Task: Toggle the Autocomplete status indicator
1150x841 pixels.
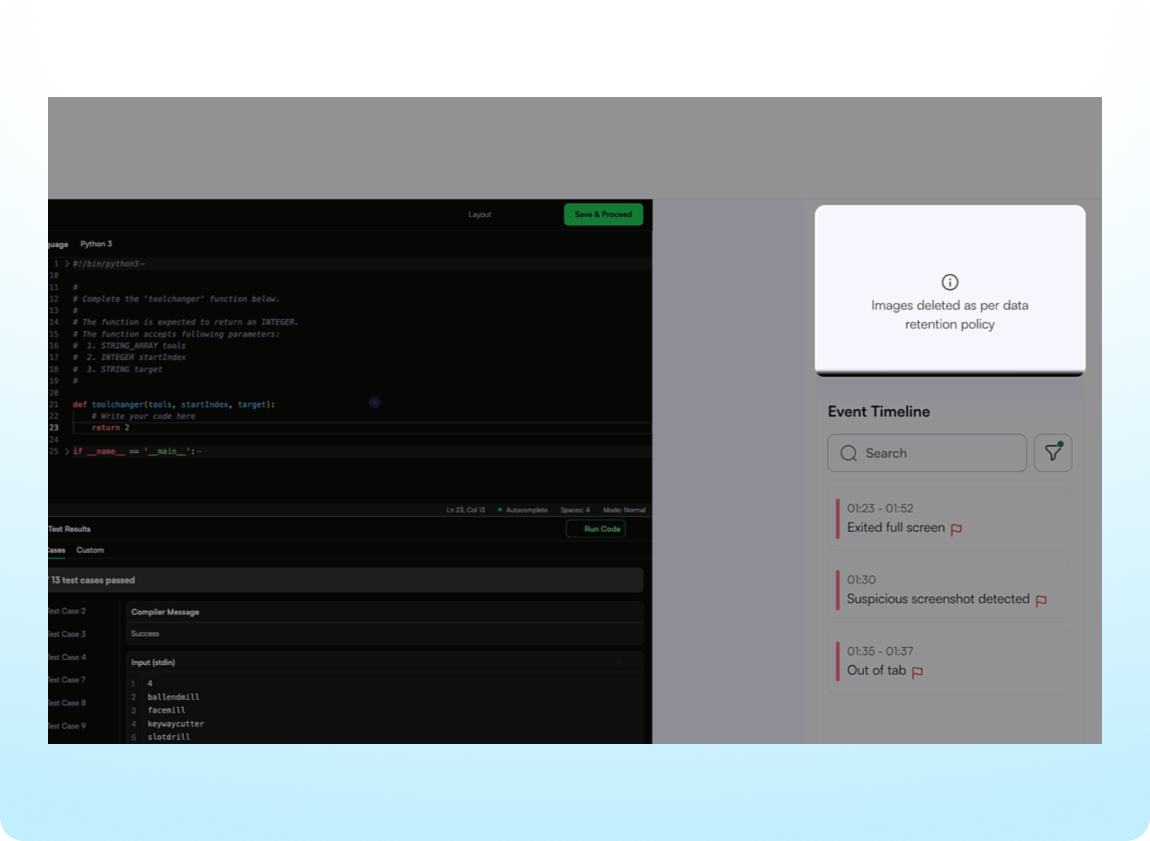Action: coord(523,510)
